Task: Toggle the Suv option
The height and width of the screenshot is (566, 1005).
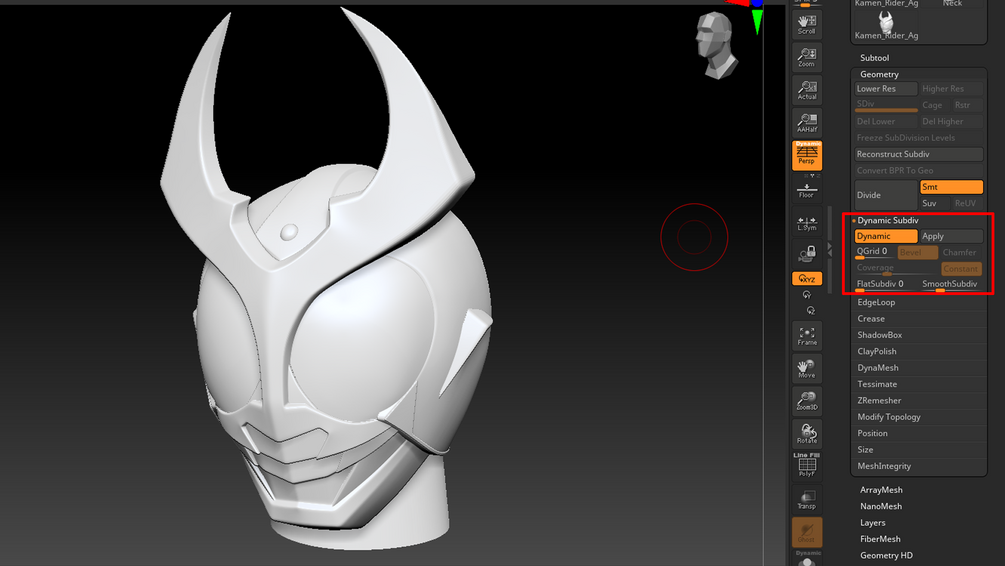Action: 935,203
